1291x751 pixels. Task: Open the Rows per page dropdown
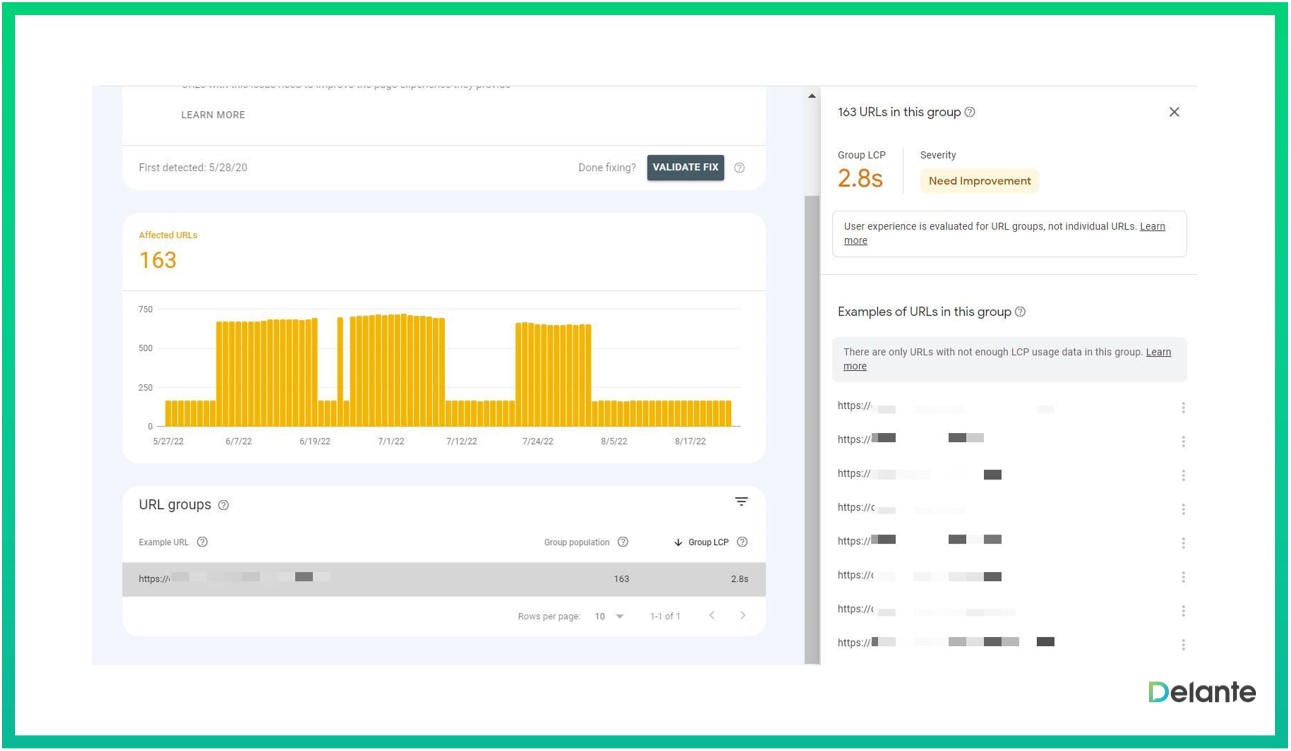click(x=609, y=616)
